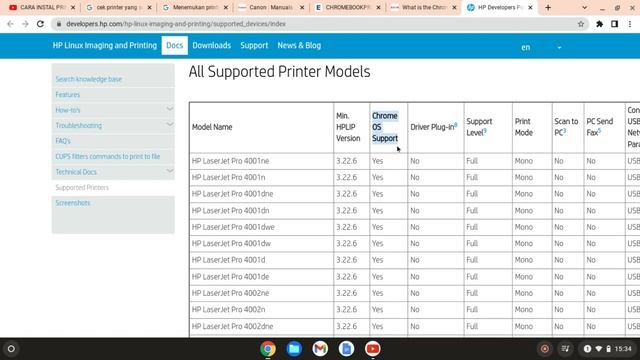Open the Support menu item
This screenshot has height=360, width=640.
(x=254, y=45)
